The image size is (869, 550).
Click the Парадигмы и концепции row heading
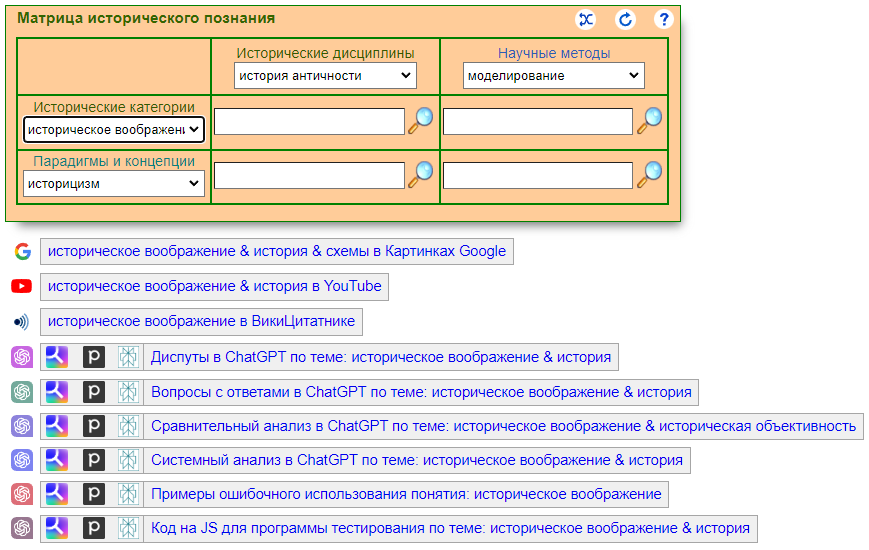pos(114,161)
